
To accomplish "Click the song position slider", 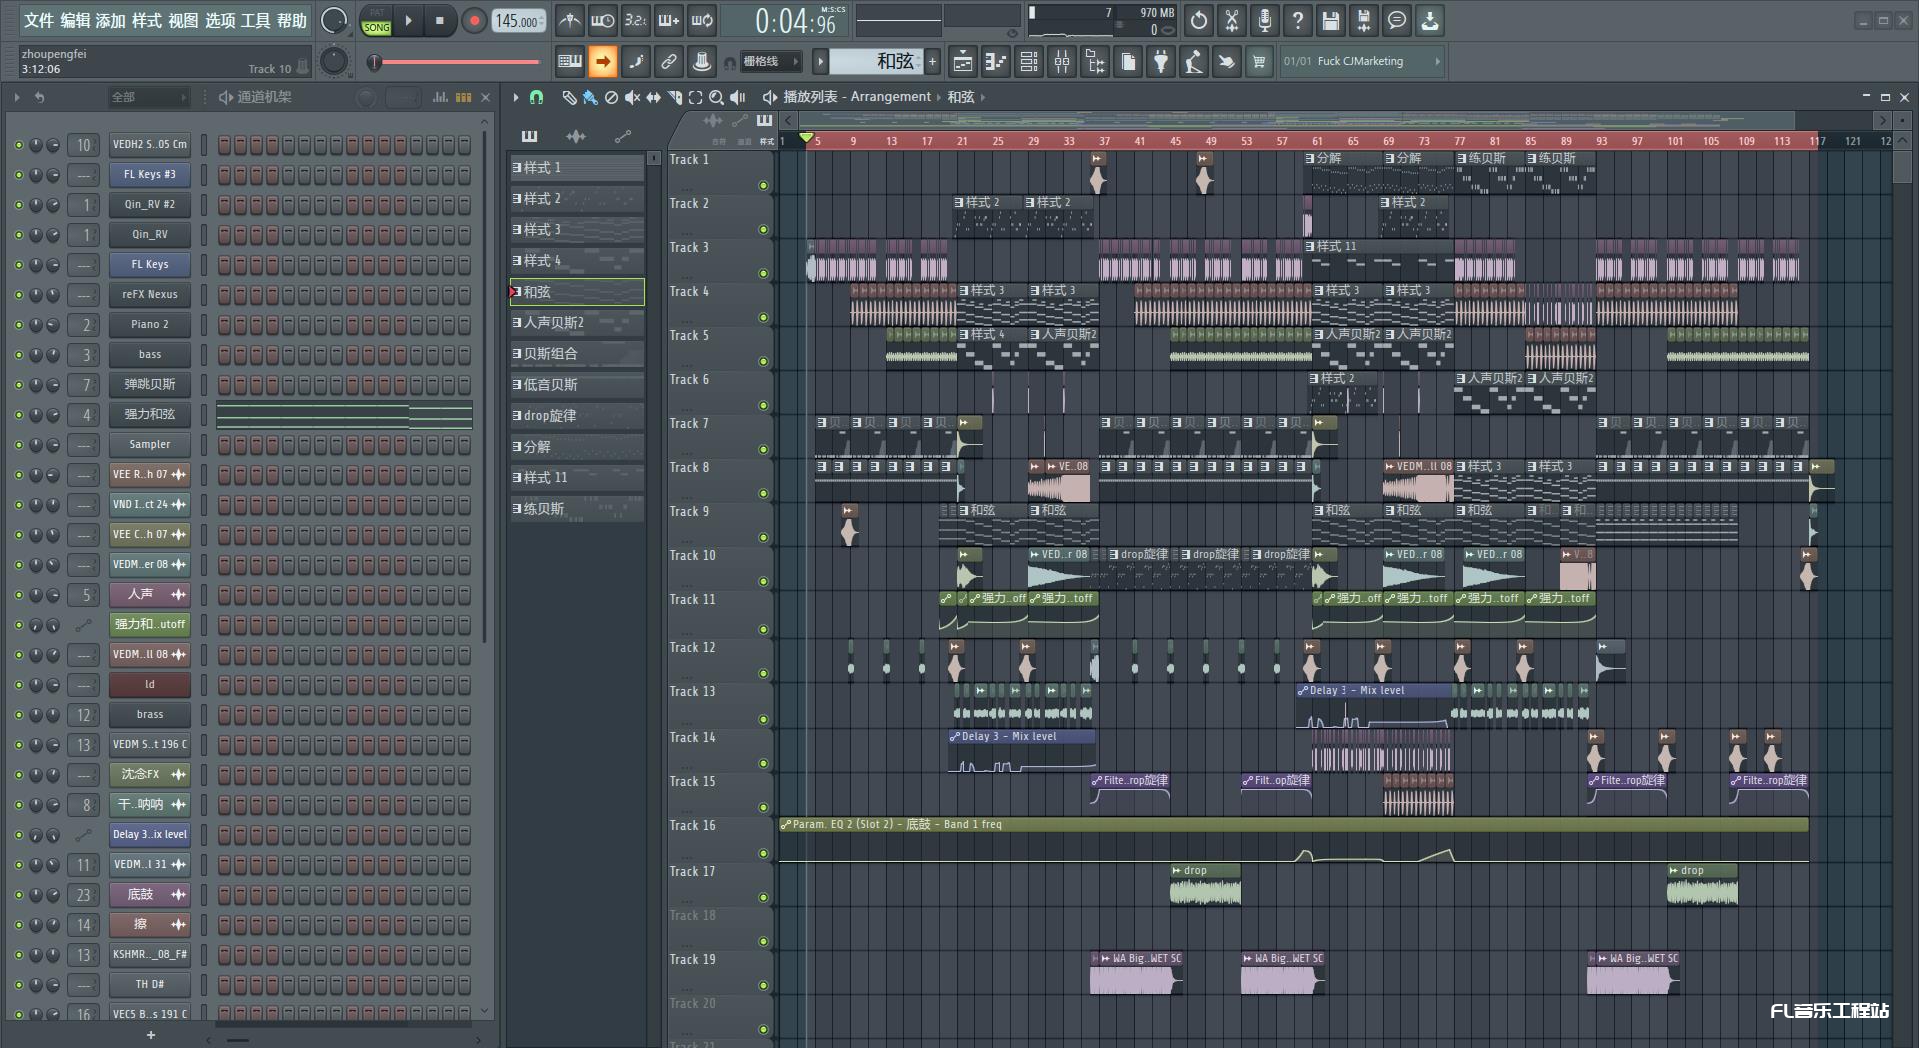I will (455, 61).
